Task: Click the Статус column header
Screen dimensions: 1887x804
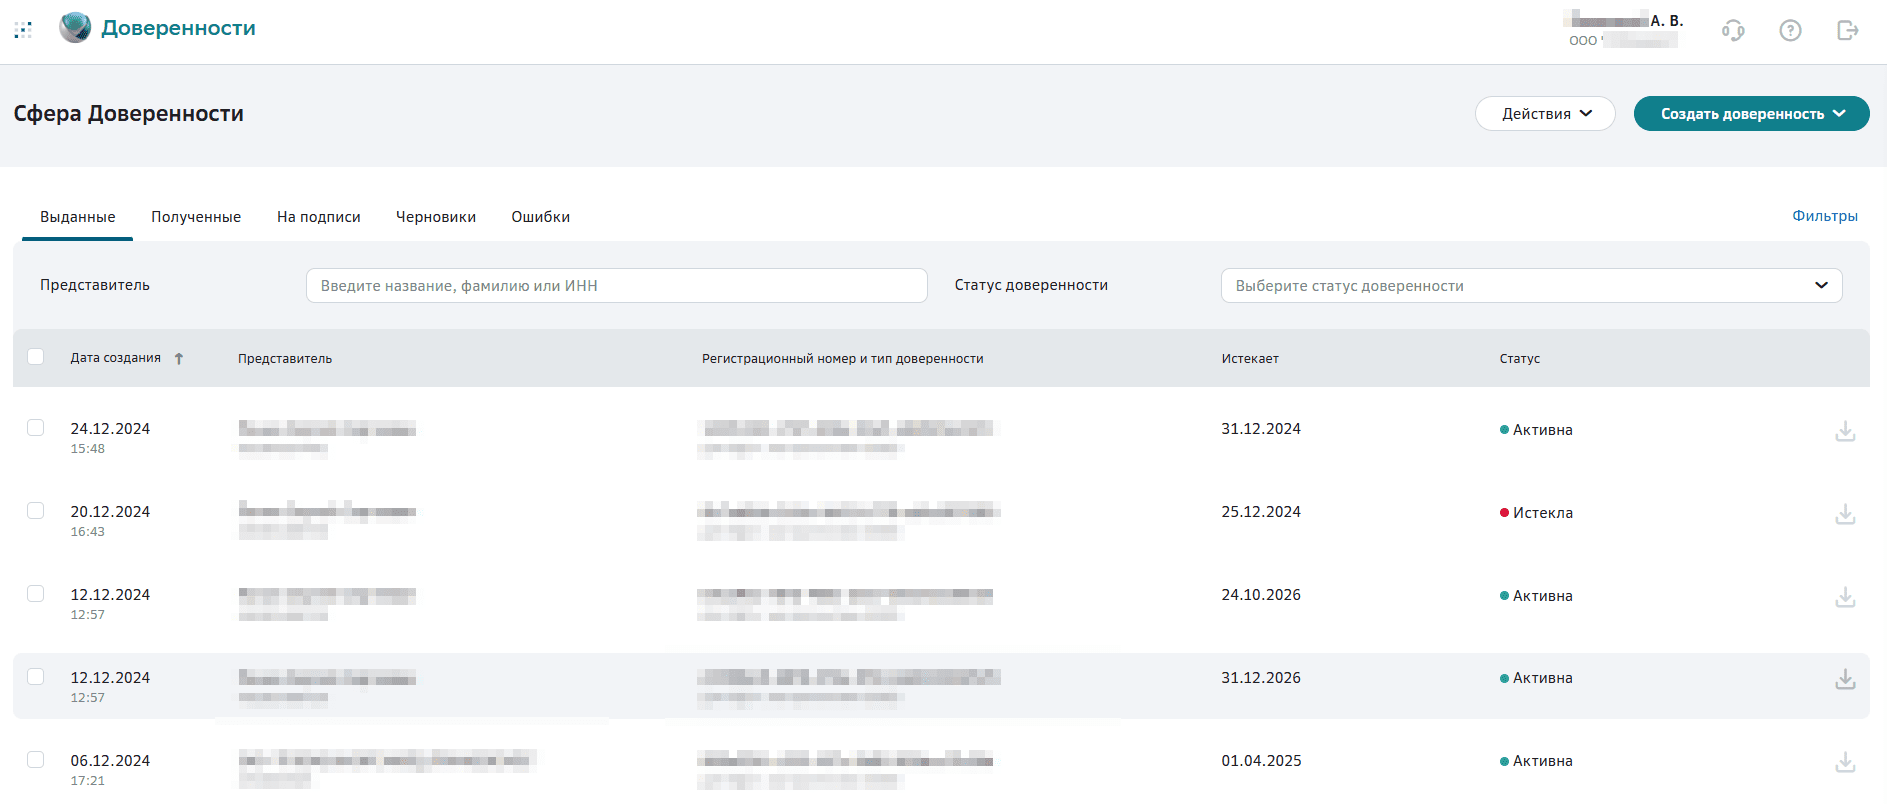Action: click(1520, 359)
